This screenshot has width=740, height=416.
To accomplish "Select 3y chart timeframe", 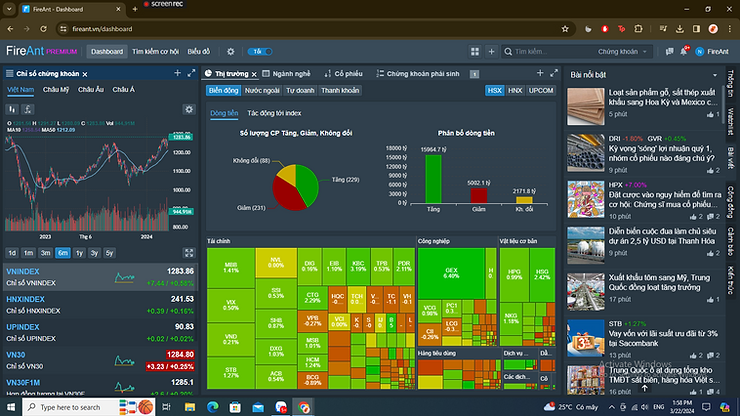I will (x=94, y=253).
